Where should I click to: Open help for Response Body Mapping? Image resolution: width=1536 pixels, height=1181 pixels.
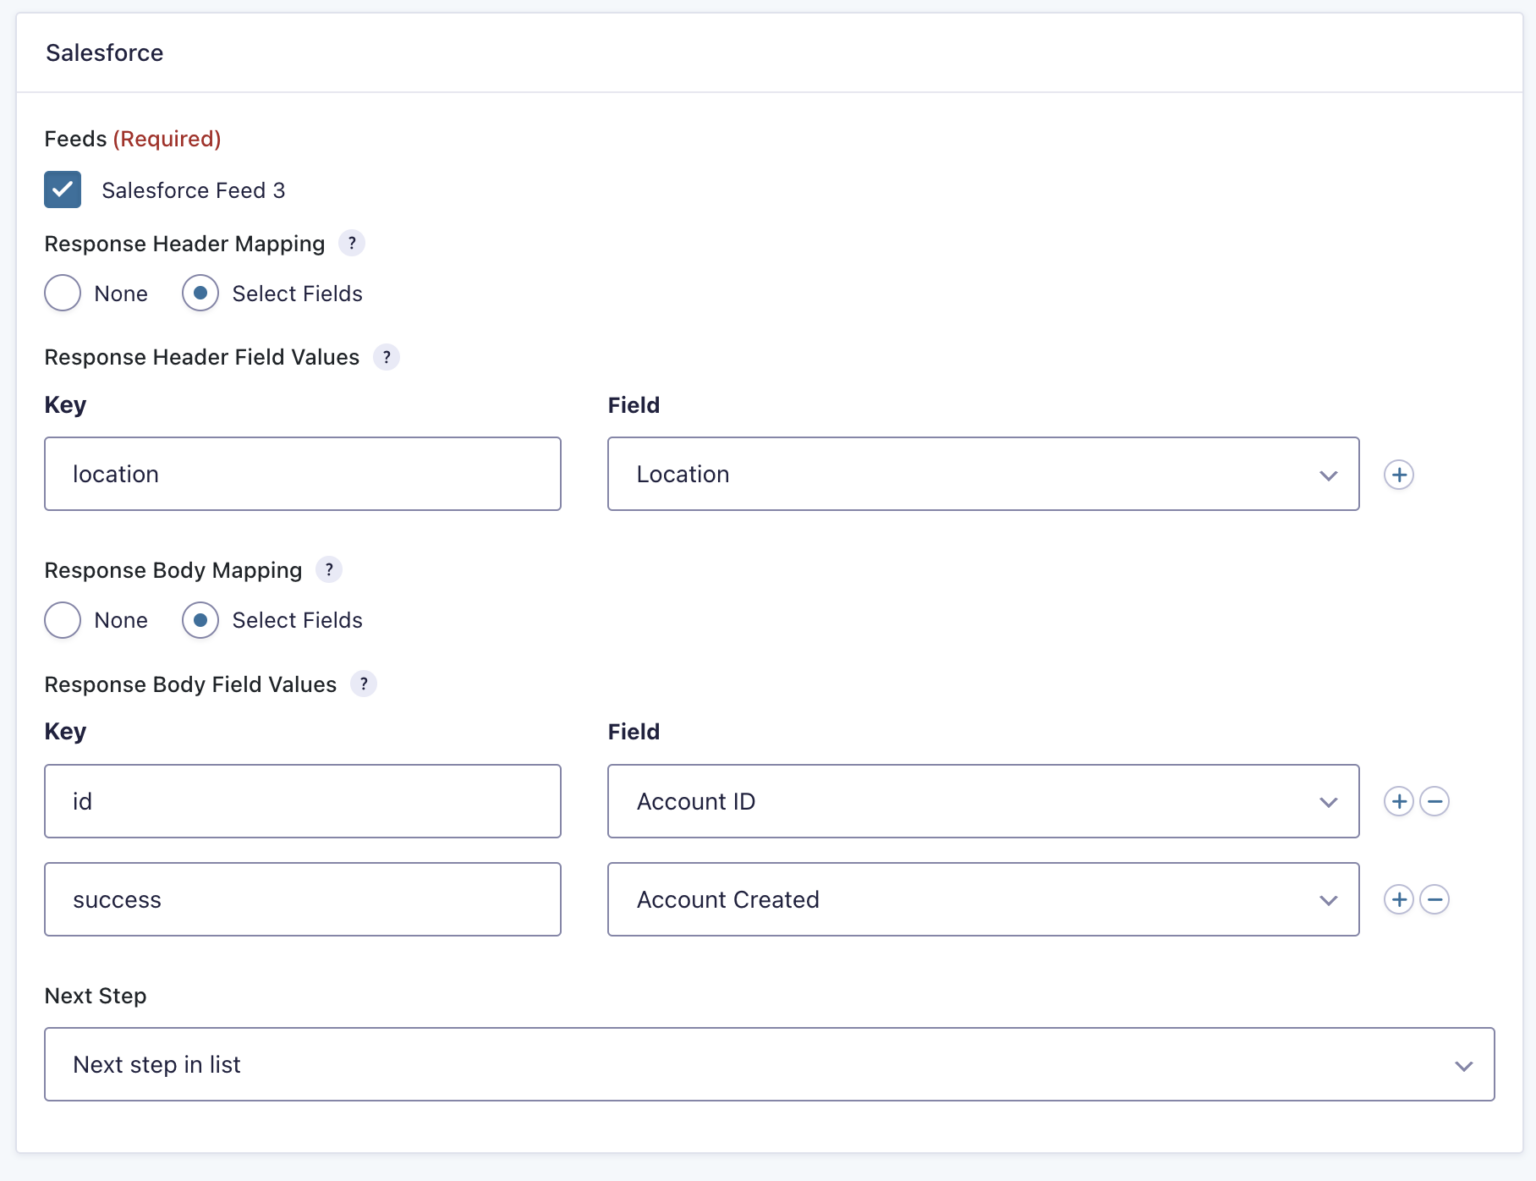click(330, 570)
